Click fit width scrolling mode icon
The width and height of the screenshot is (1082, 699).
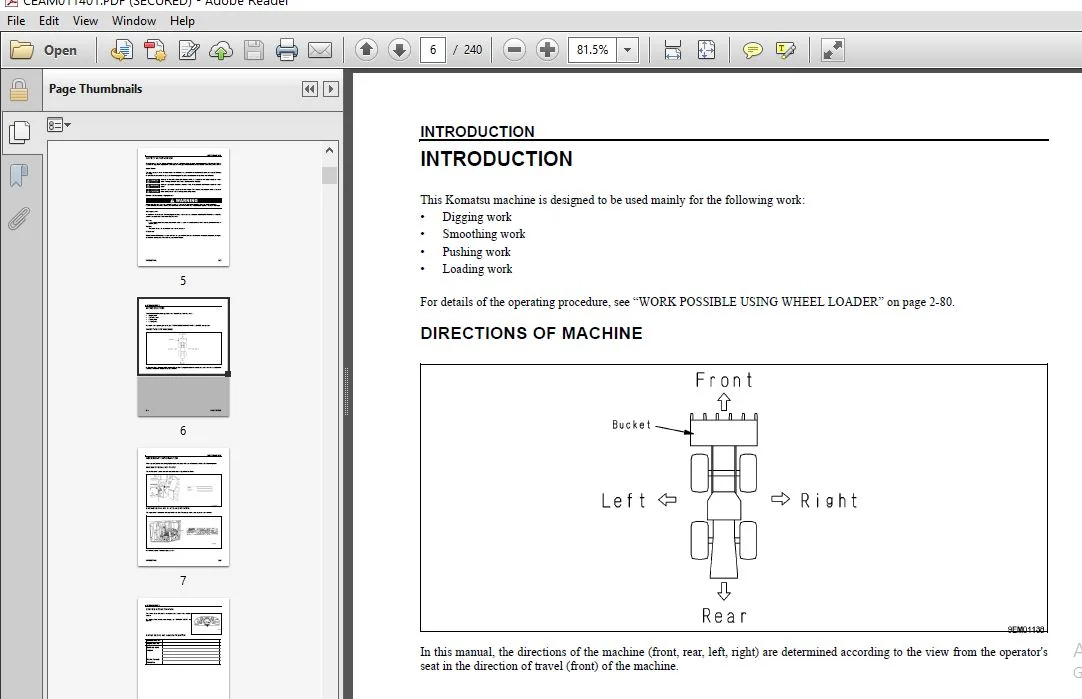pos(672,50)
